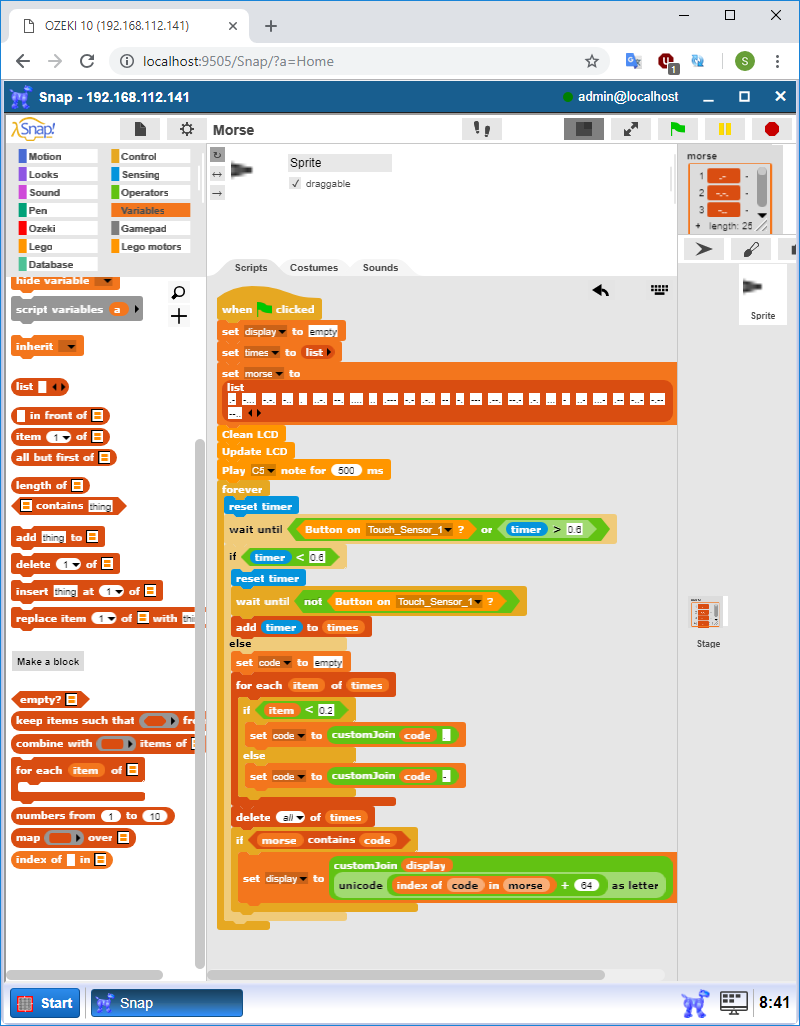
Task: Click the undo arrow in scripts area
Action: (600, 290)
